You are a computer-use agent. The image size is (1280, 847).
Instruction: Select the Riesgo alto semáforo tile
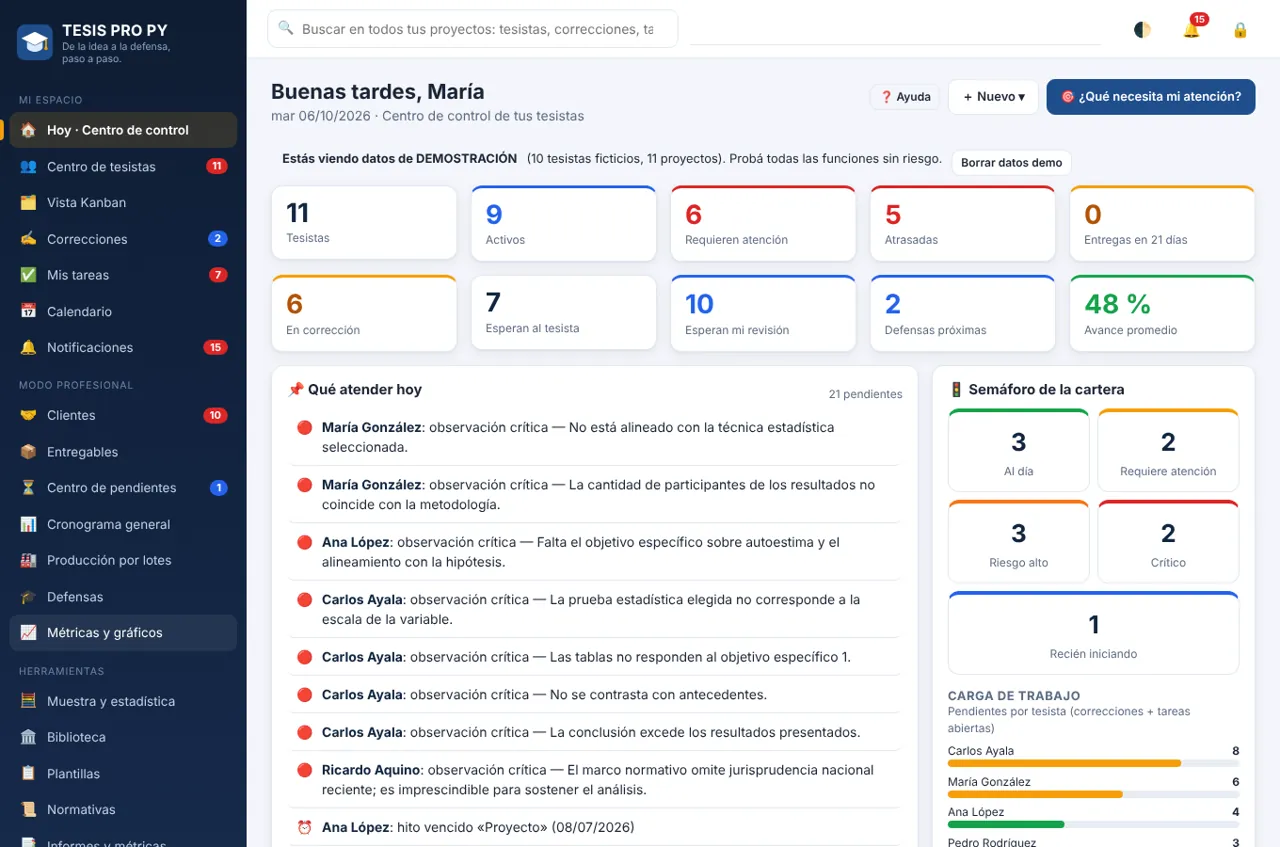point(1018,541)
